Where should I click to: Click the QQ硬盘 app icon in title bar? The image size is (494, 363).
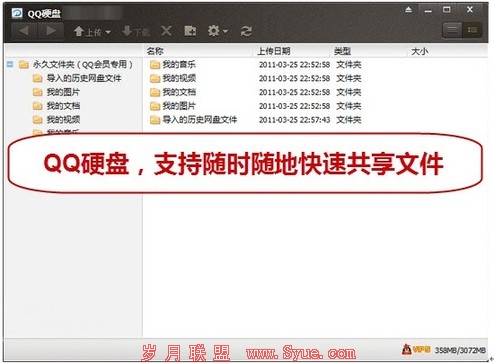pos(17,13)
